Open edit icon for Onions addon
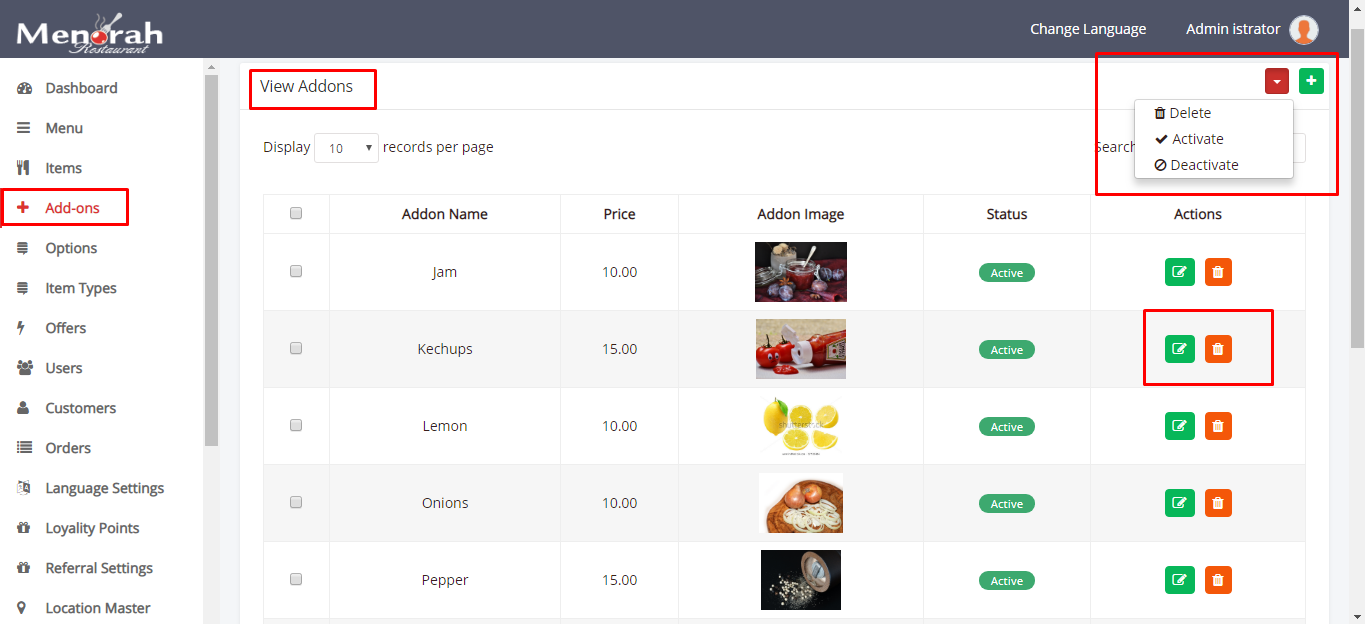 [x=1180, y=503]
